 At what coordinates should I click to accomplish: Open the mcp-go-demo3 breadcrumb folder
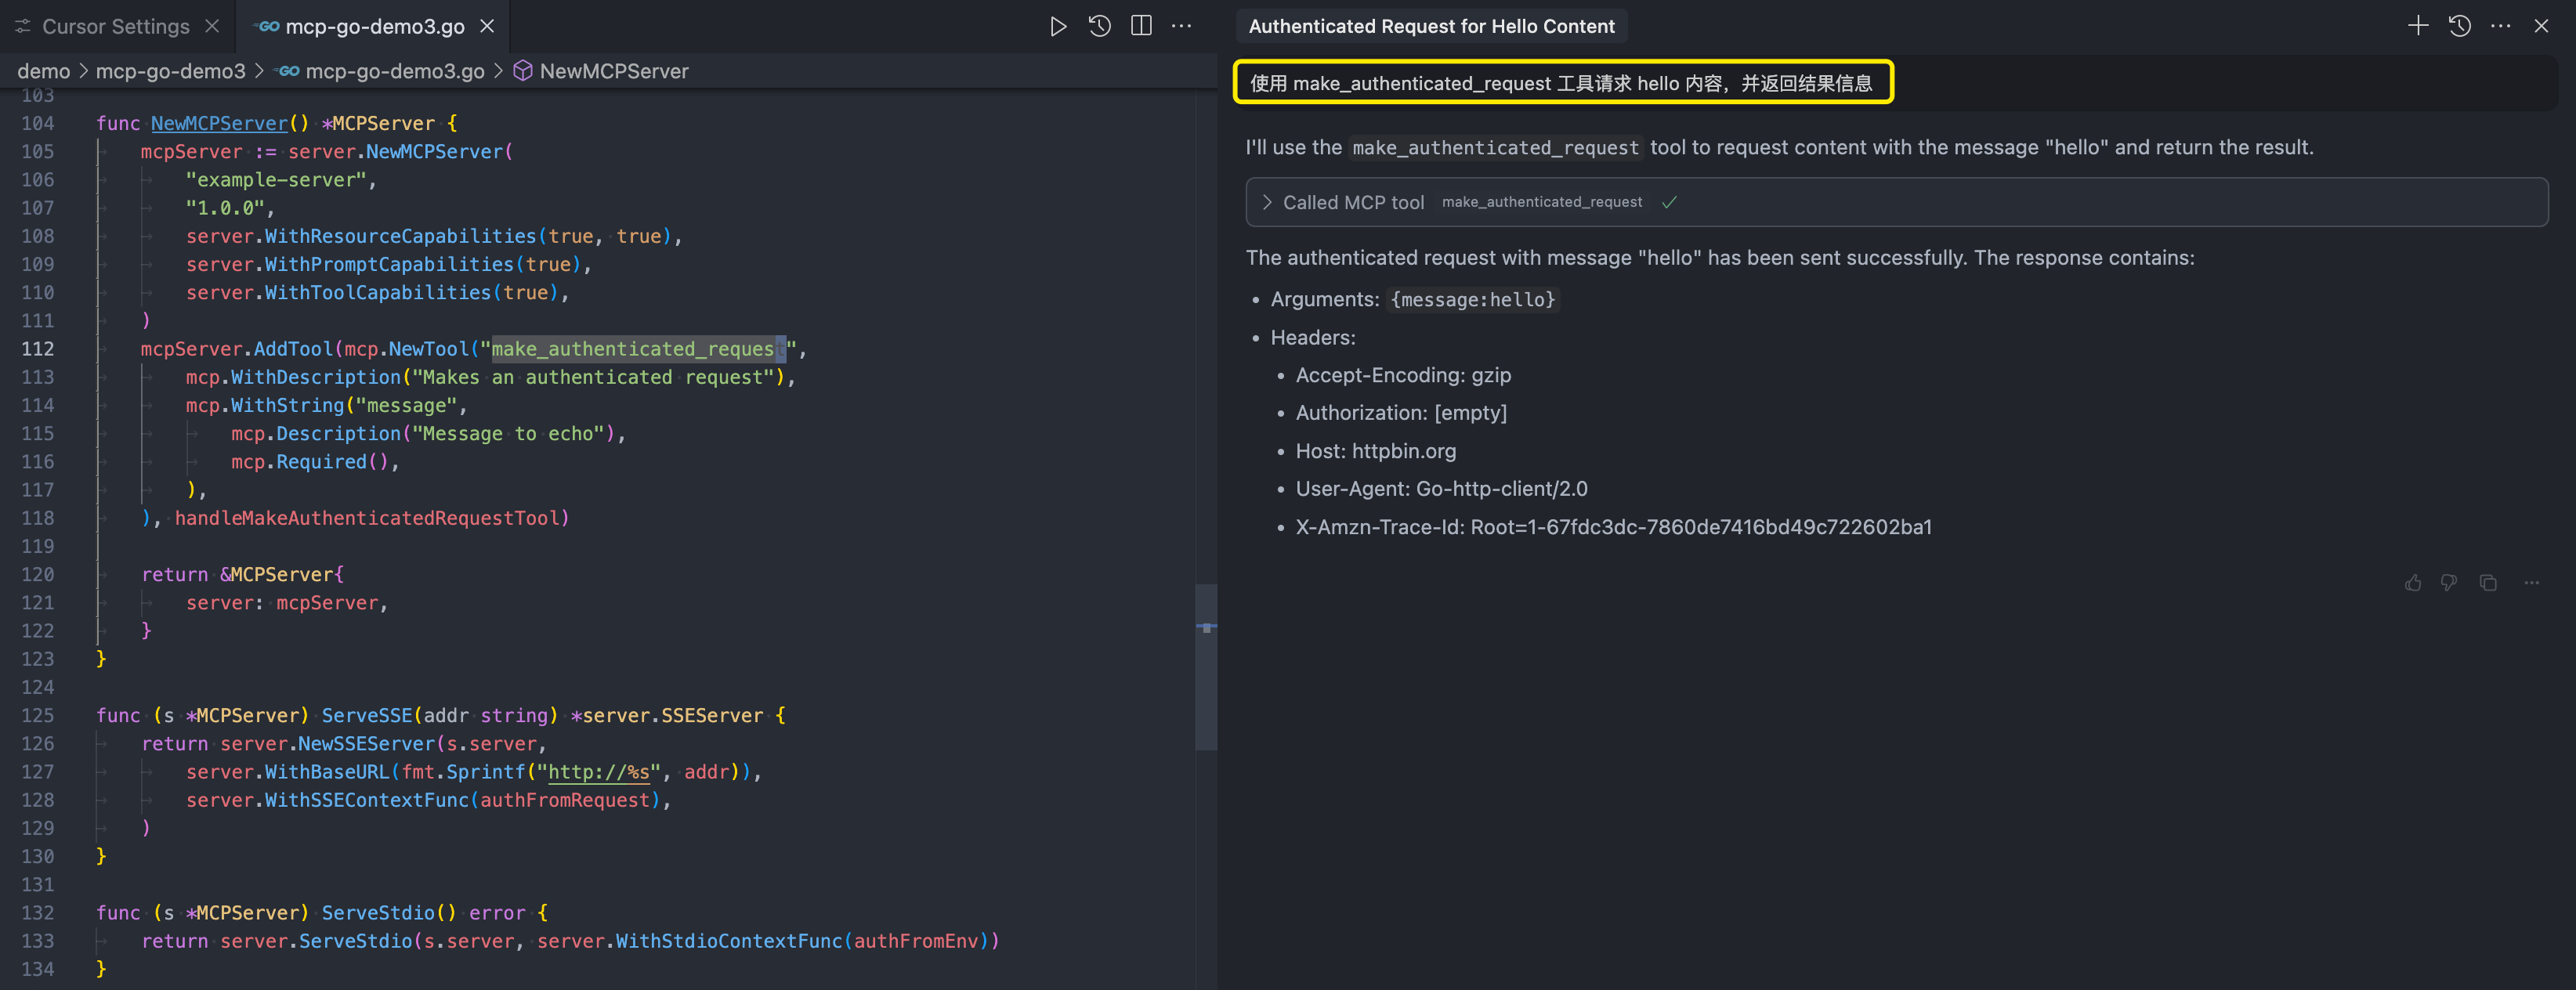click(170, 71)
